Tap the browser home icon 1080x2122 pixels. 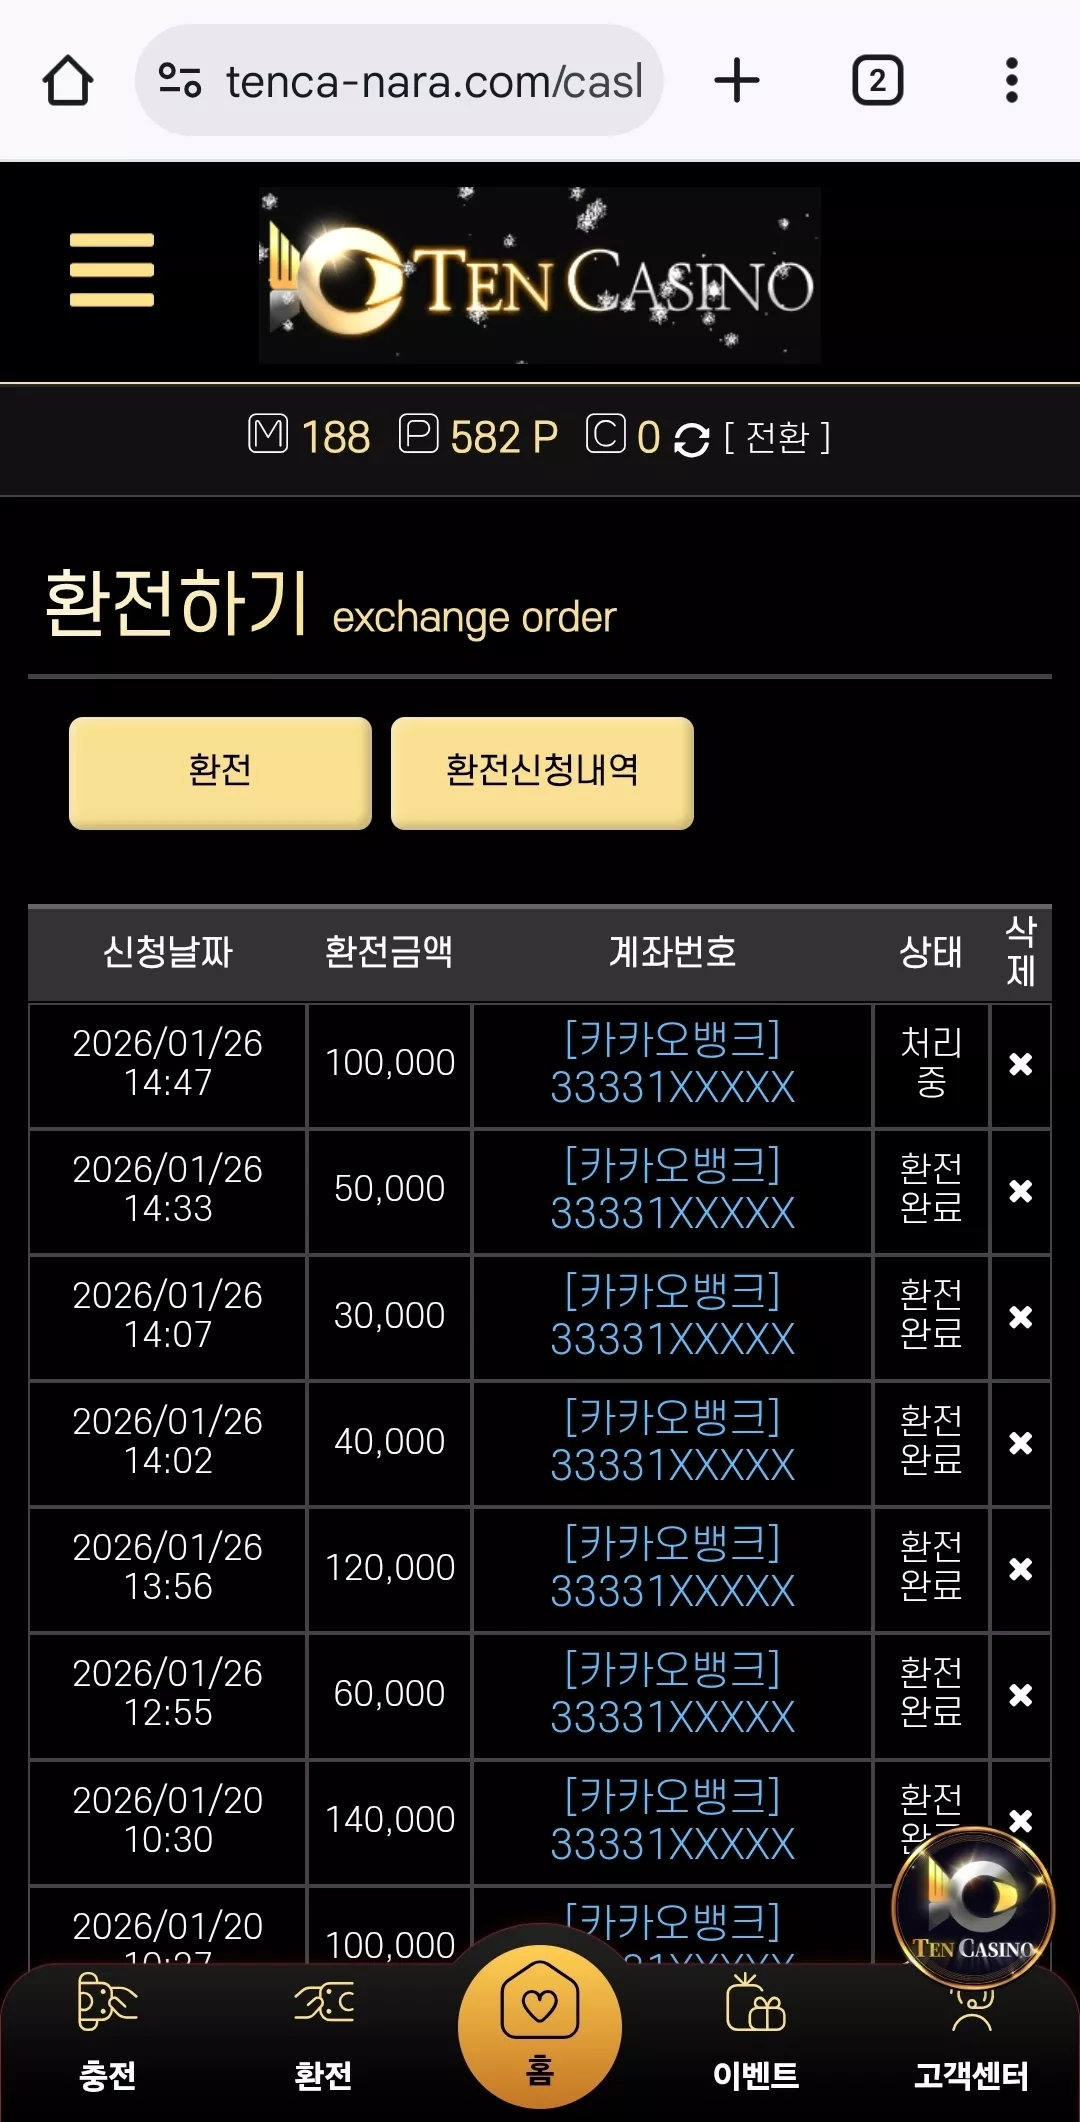click(x=68, y=81)
